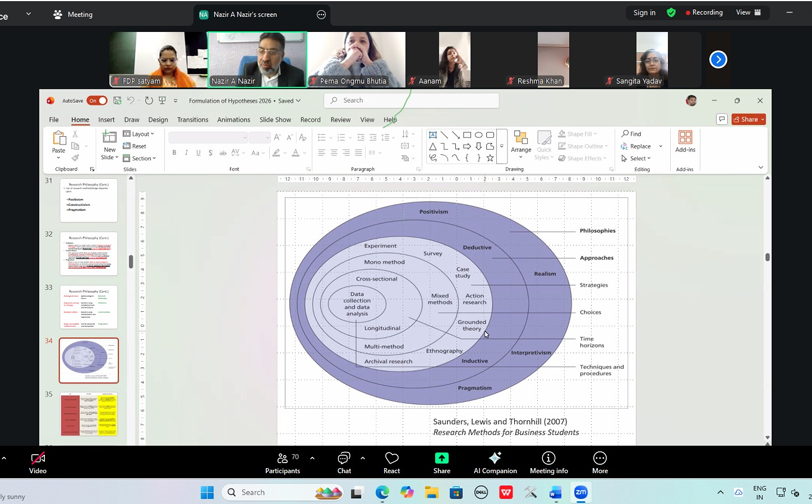812x504 pixels.
Task: Click the red Share button in PowerPoint
Action: pos(748,119)
